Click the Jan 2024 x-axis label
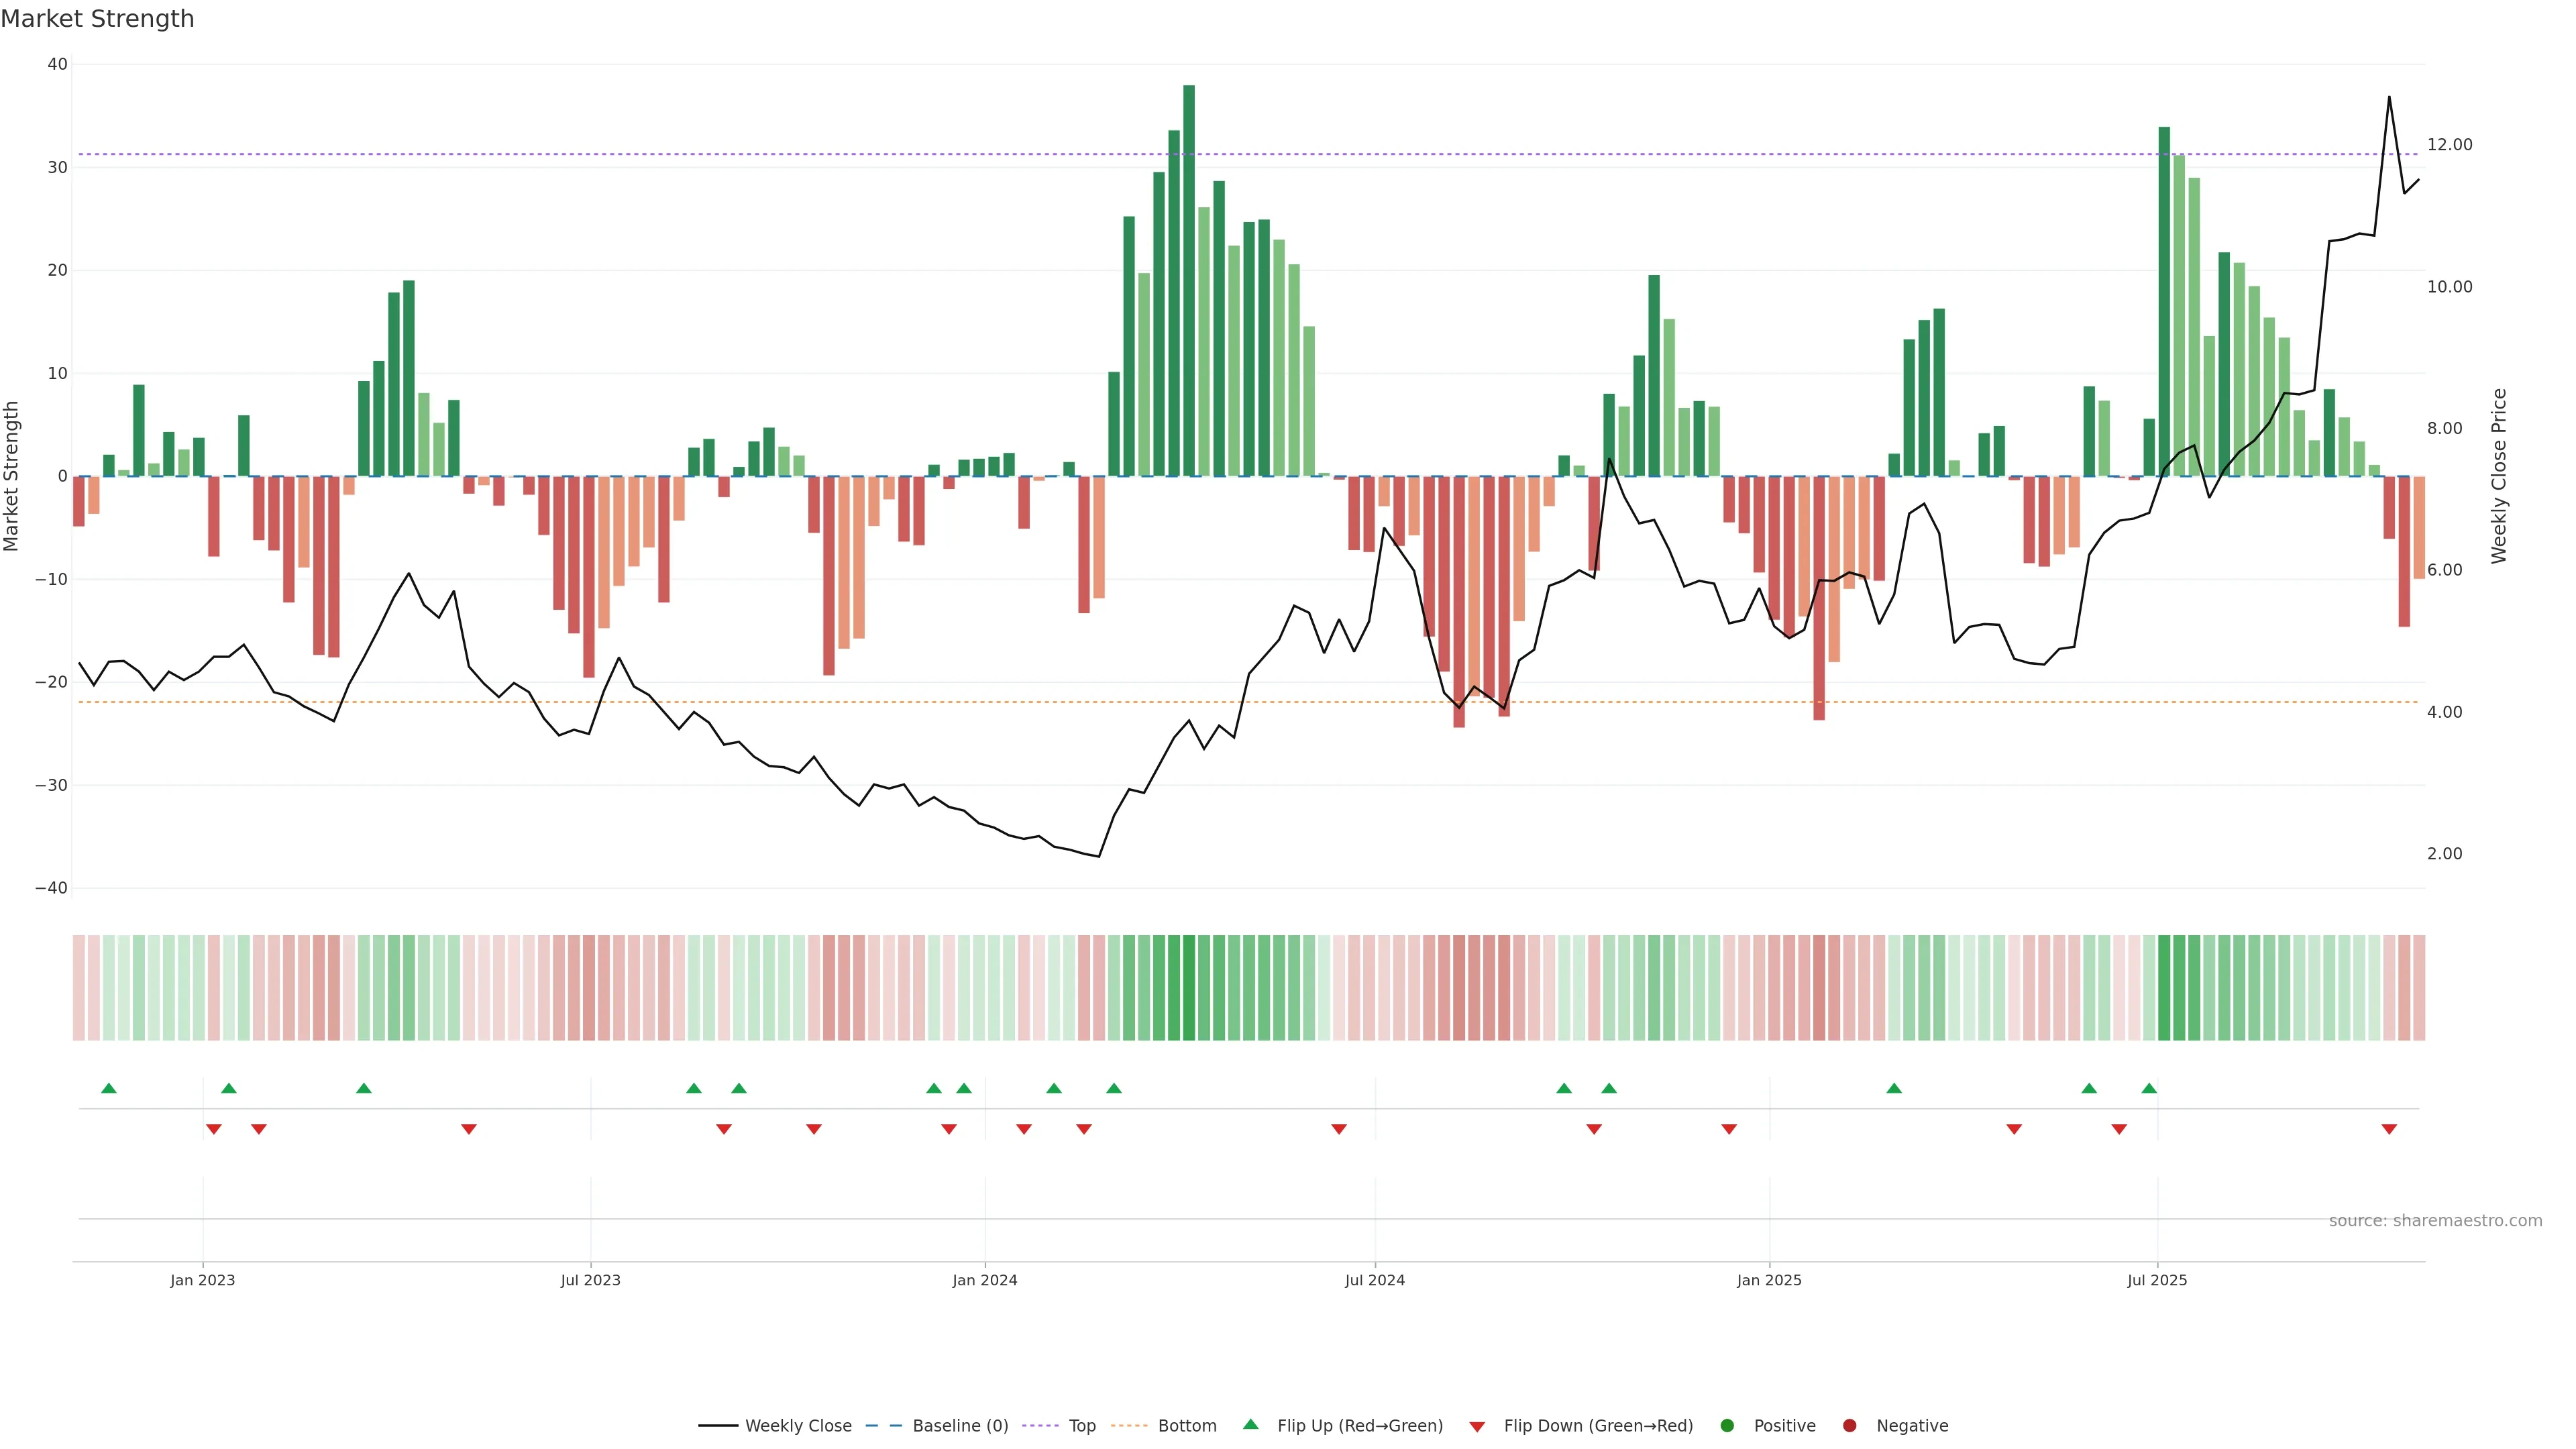Viewport: 2576px width, 1449px height. tap(984, 1280)
